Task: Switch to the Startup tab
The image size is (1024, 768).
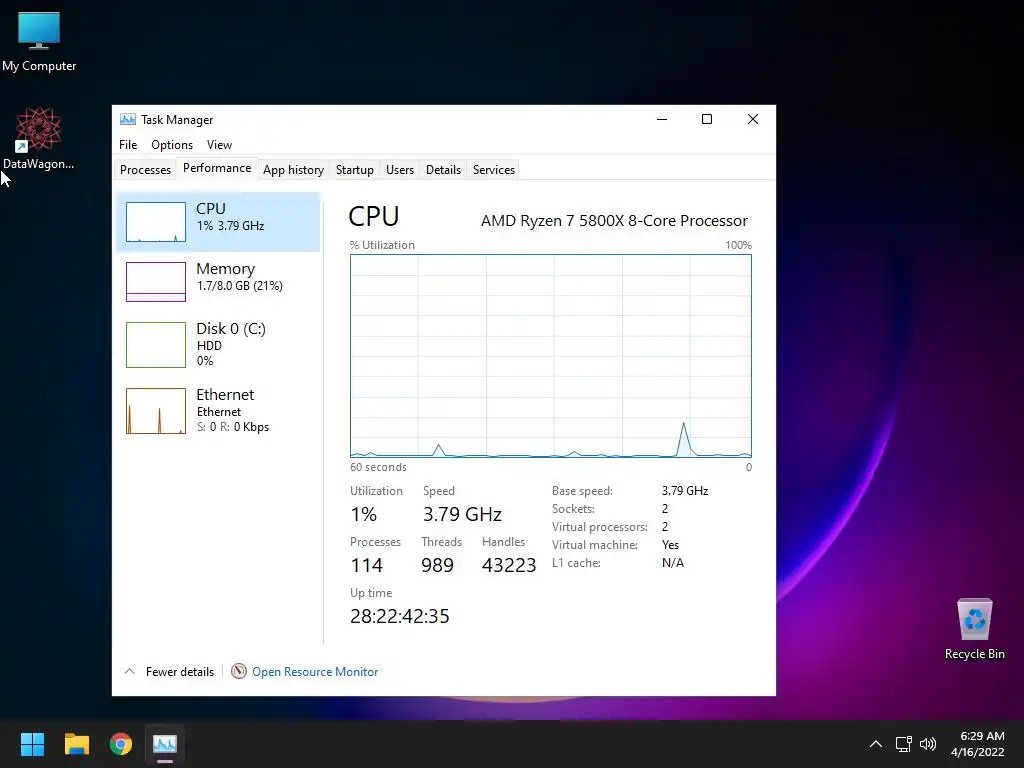Action: (x=355, y=170)
